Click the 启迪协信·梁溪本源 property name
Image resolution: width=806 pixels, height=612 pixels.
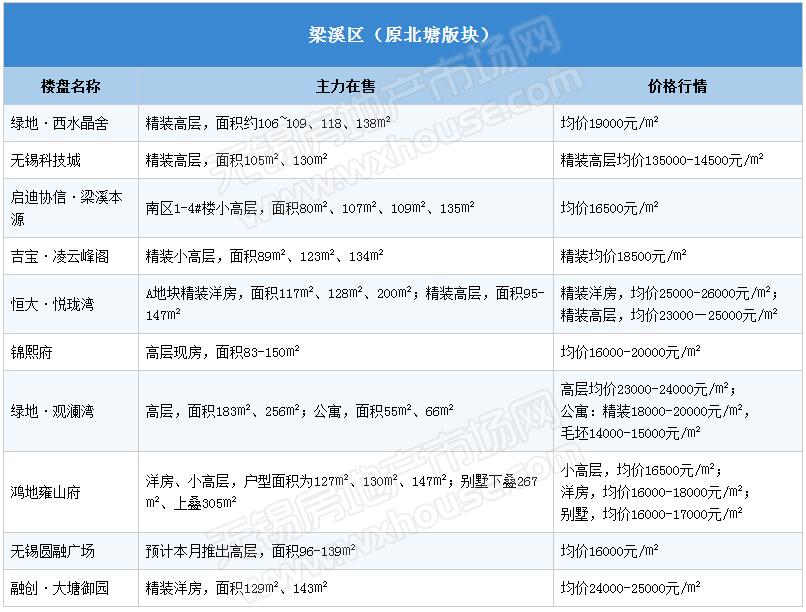(66, 208)
